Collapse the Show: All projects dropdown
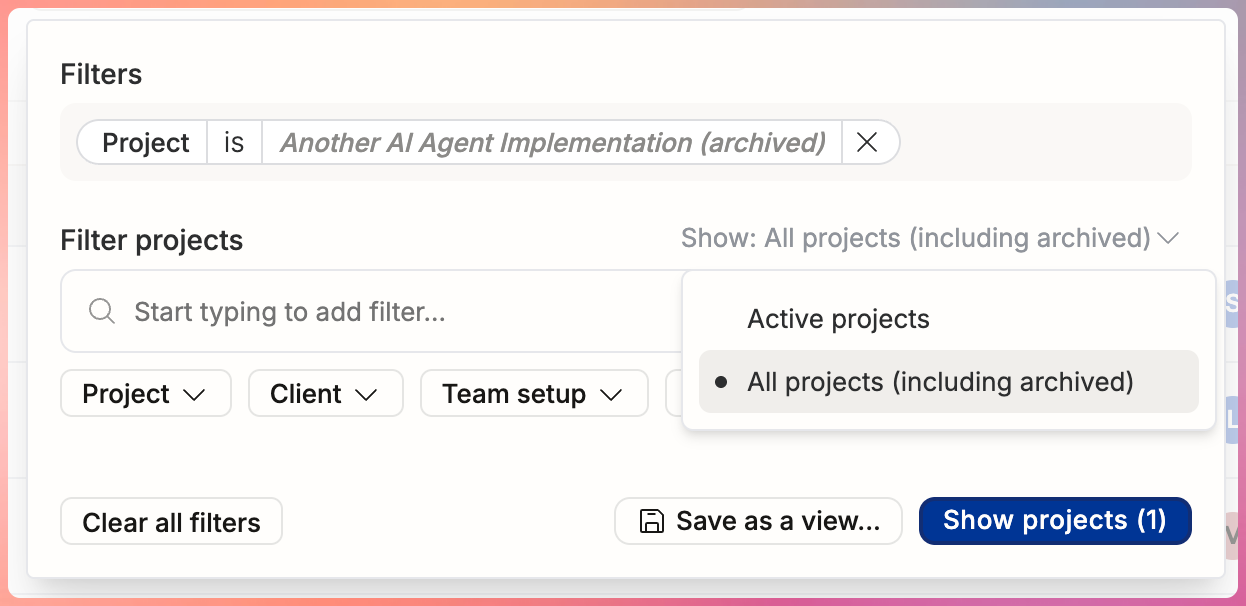Image resolution: width=1246 pixels, height=606 pixels. tap(930, 239)
